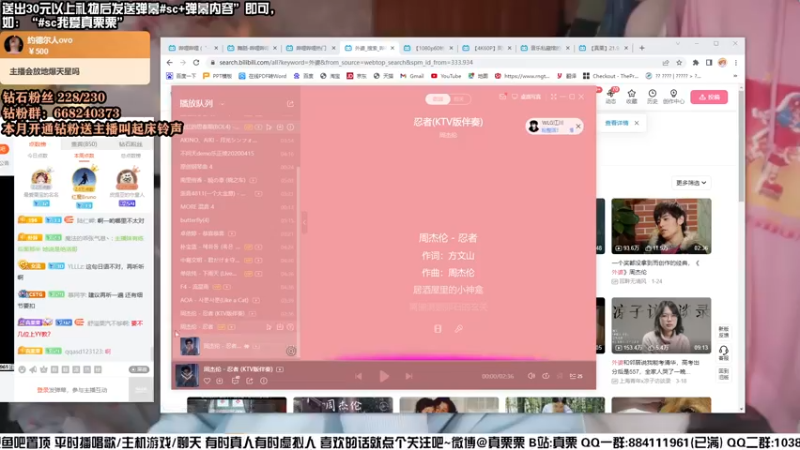Open bilibili customer service headset icon
The height and width of the screenshot is (450, 800).
pos(723,353)
